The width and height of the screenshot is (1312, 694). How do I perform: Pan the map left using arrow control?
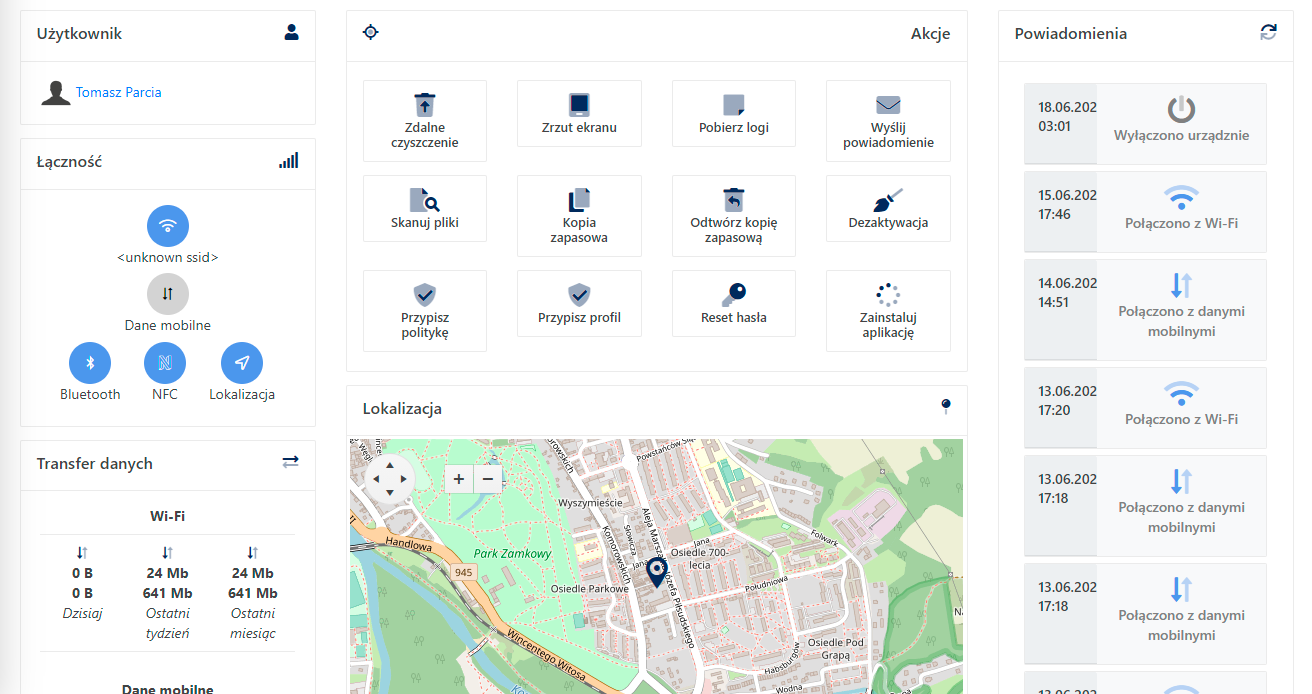(375, 479)
